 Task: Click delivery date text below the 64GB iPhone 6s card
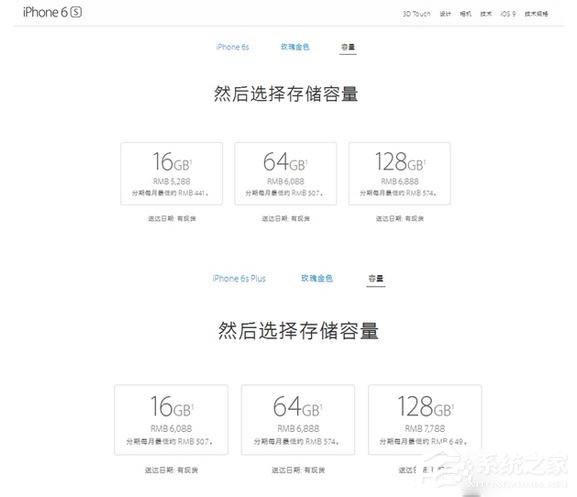click(286, 219)
